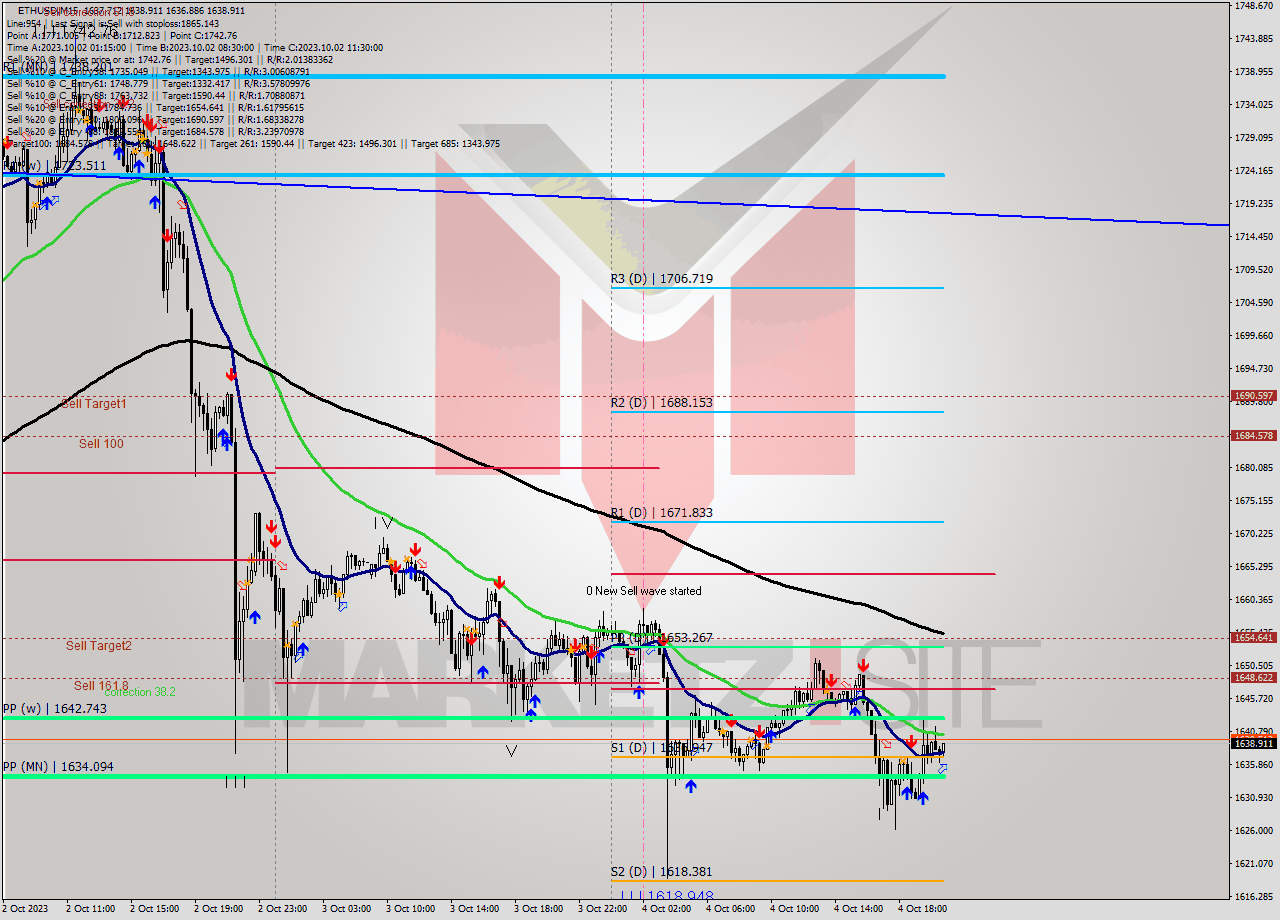
Task: Click the 2 Oct 11:00 time label
Action: (x=91, y=909)
